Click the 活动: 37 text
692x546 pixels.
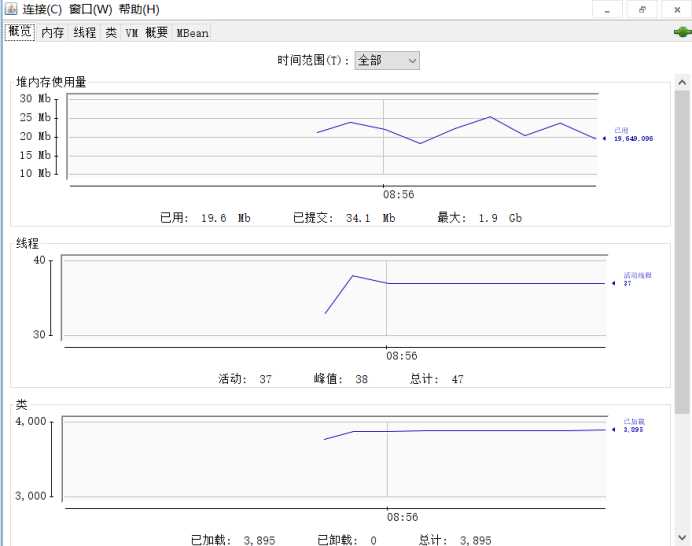(245, 379)
